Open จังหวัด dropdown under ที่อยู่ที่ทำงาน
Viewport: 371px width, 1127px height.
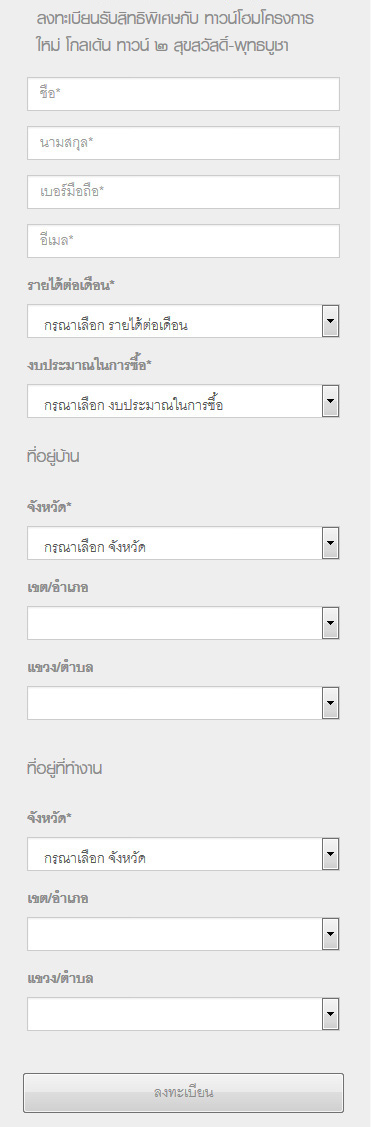pyautogui.click(x=183, y=854)
